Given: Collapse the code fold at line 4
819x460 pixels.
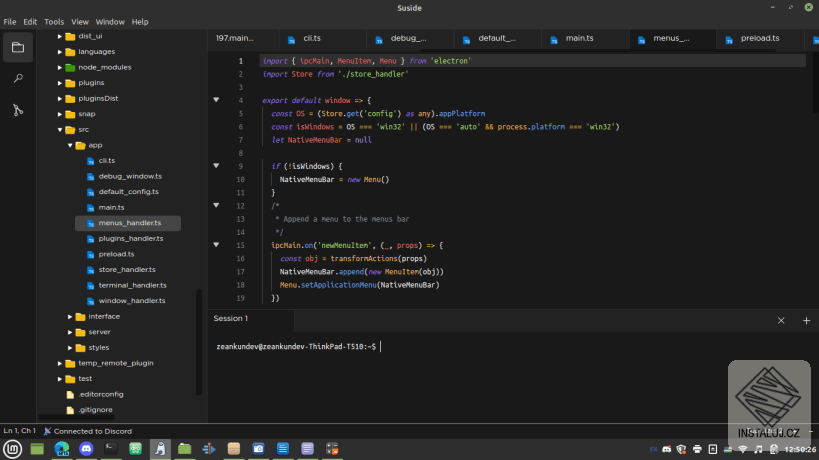Looking at the screenshot, I should [x=216, y=100].
